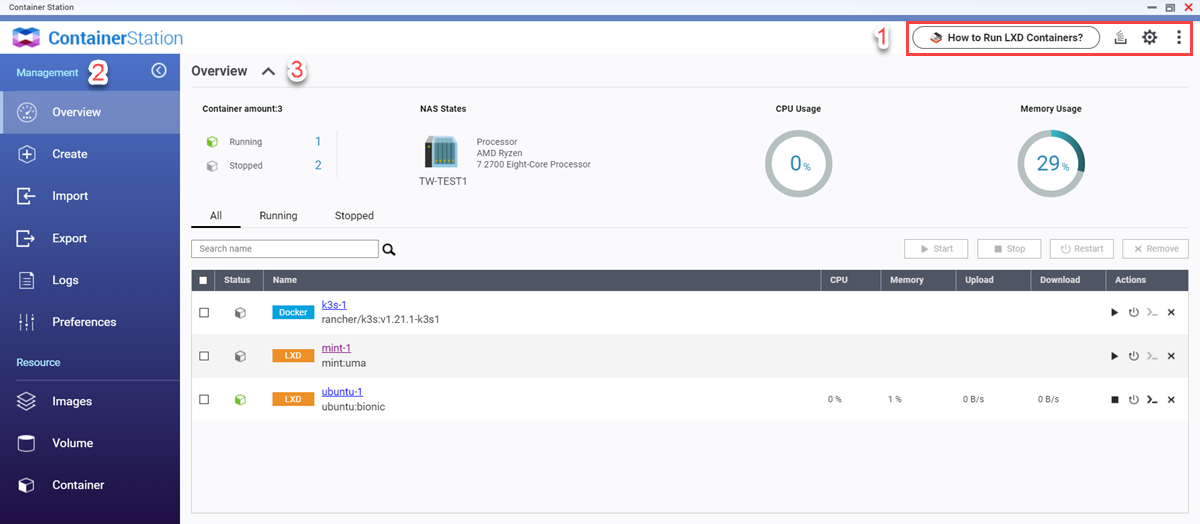
Task: Select the mint-1 row checkbox
Action: 204,356
